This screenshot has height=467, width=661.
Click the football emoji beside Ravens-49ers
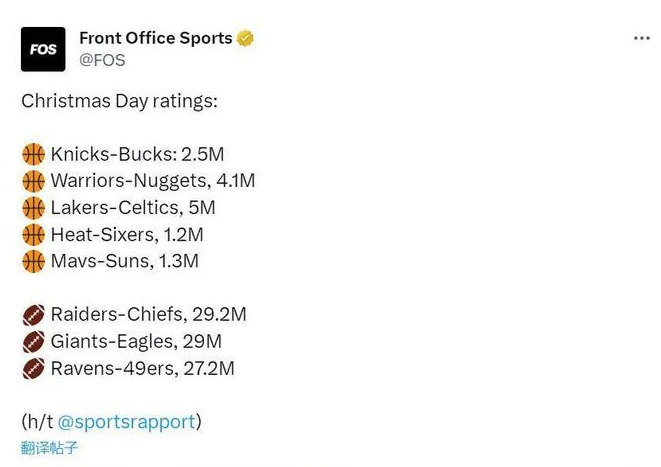[33, 369]
